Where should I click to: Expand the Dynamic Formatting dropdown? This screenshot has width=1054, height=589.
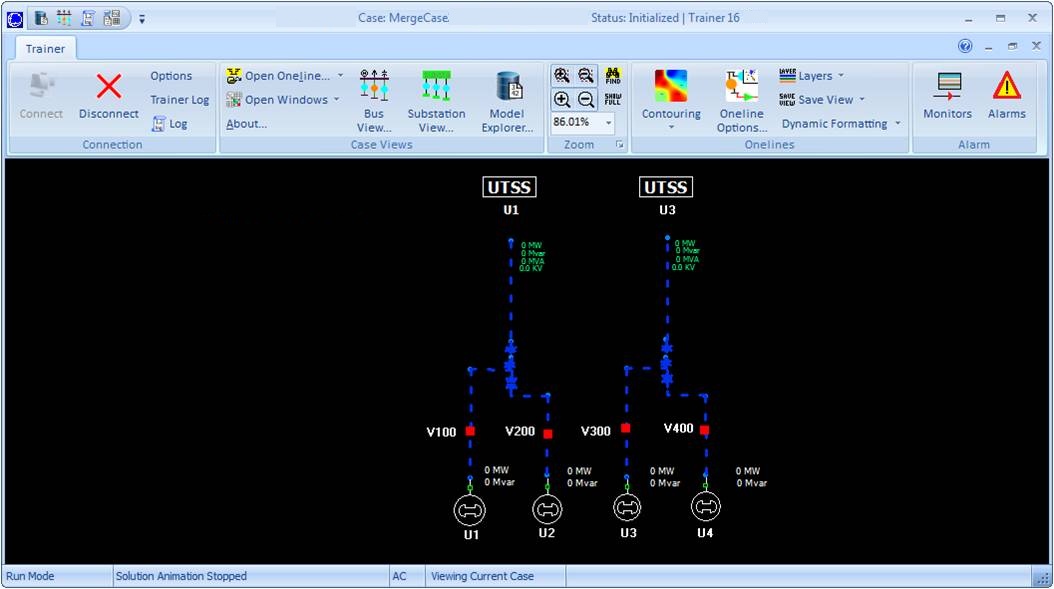897,124
